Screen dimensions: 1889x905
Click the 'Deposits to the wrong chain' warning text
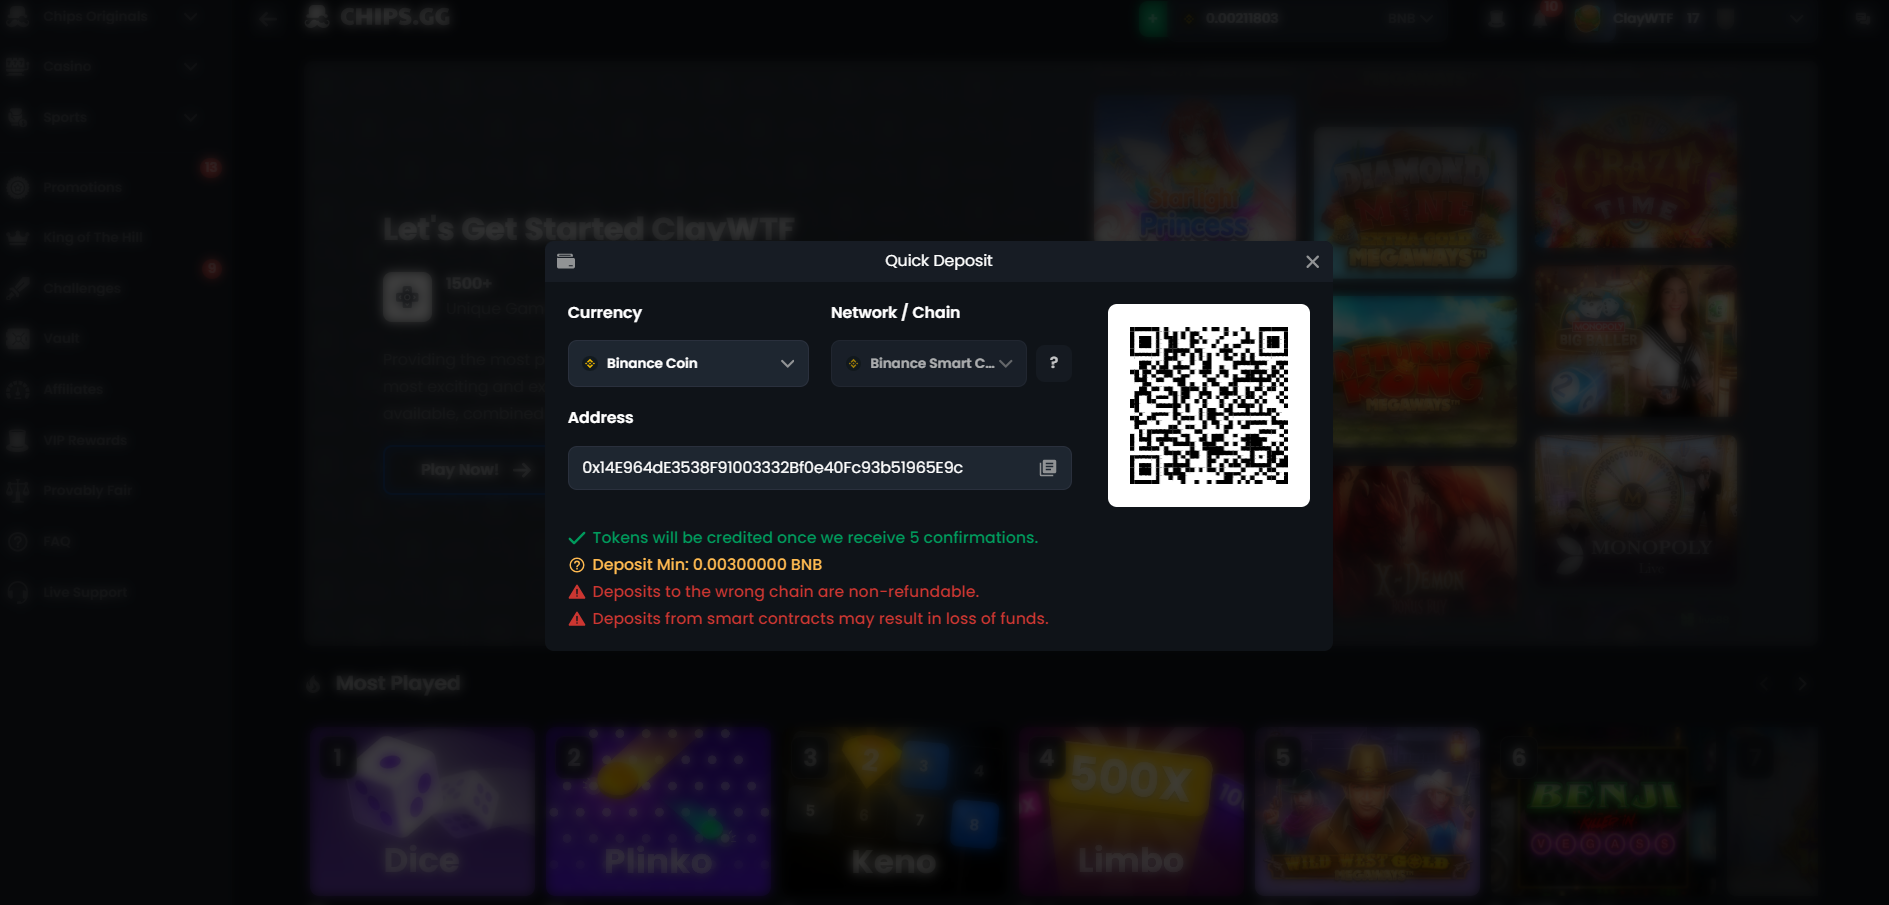tap(785, 592)
